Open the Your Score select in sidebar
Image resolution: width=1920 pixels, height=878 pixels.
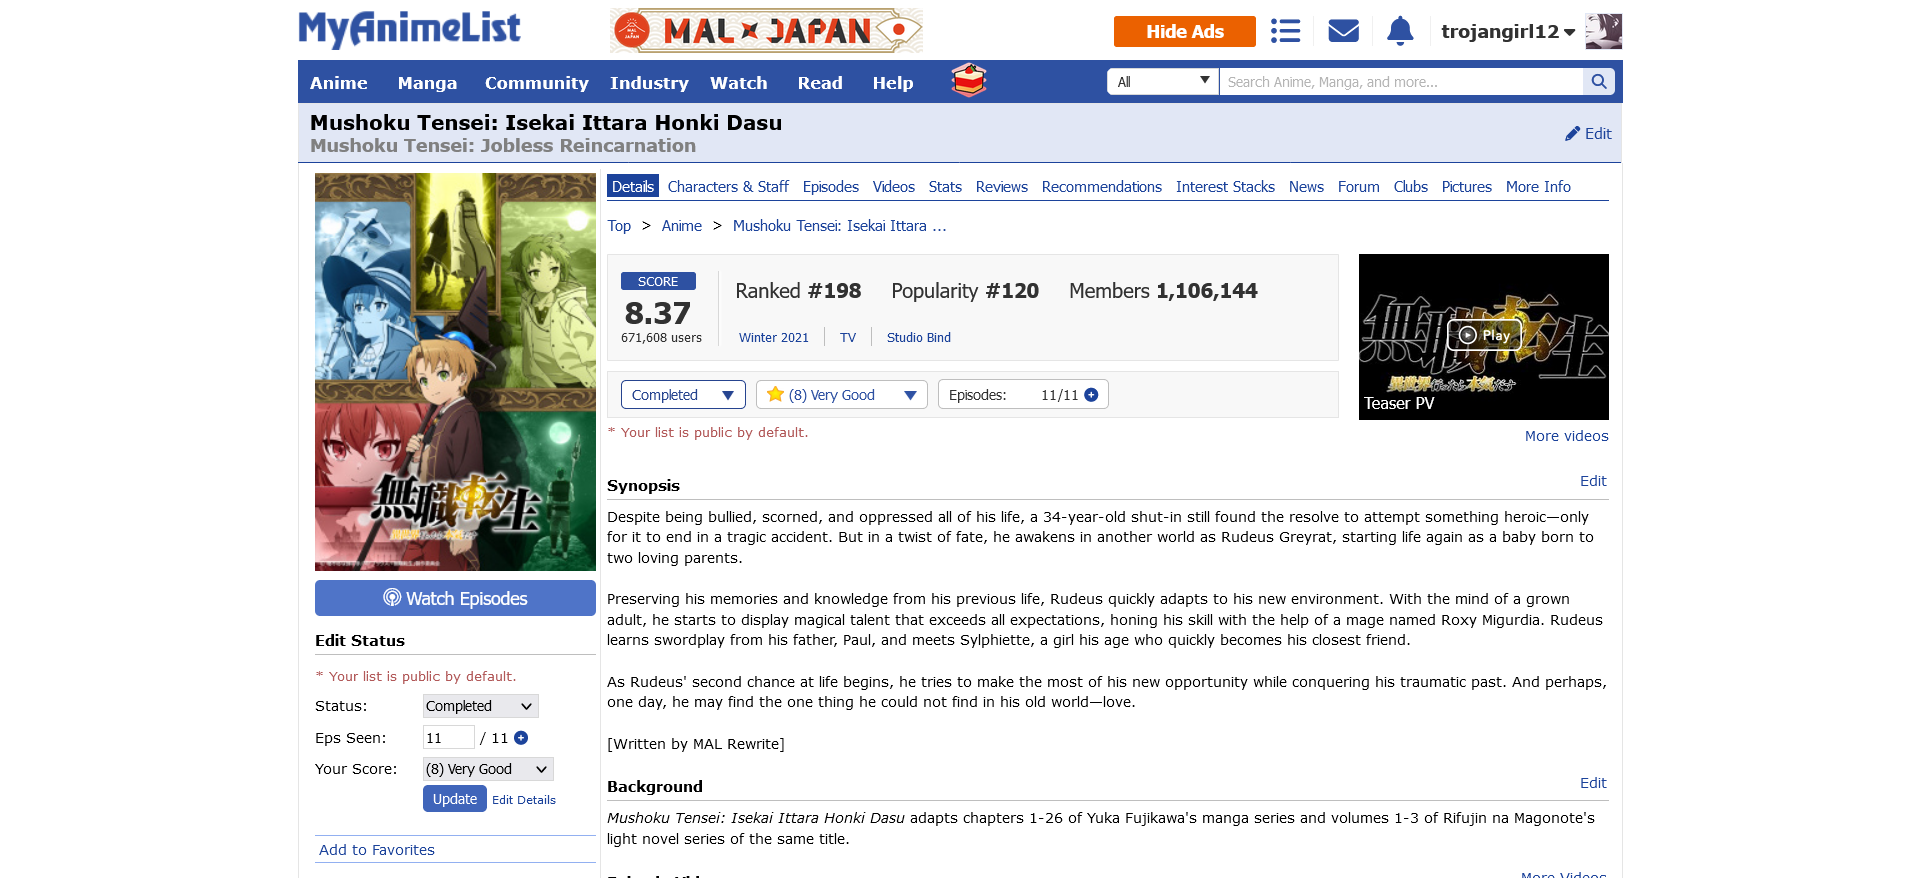pyautogui.click(x=488, y=769)
